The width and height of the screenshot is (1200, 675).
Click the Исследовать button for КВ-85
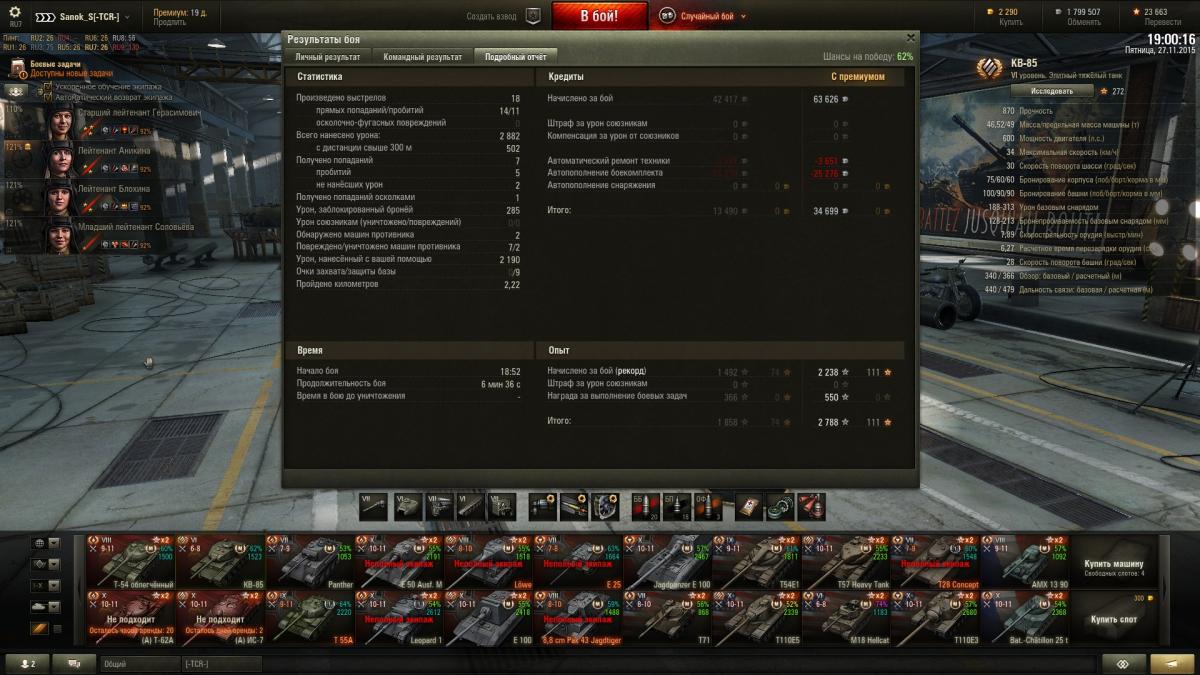tap(1052, 91)
